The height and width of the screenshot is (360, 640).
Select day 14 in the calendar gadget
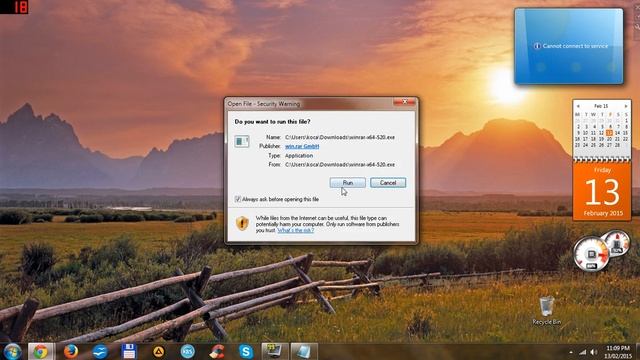617,133
